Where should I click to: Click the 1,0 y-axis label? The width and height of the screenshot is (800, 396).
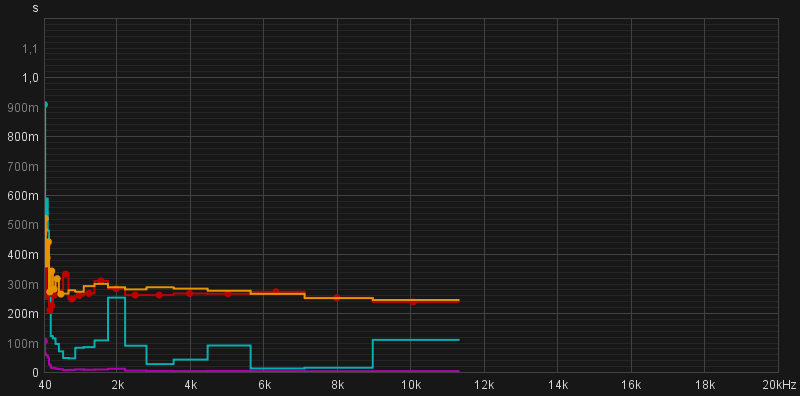tap(30, 78)
